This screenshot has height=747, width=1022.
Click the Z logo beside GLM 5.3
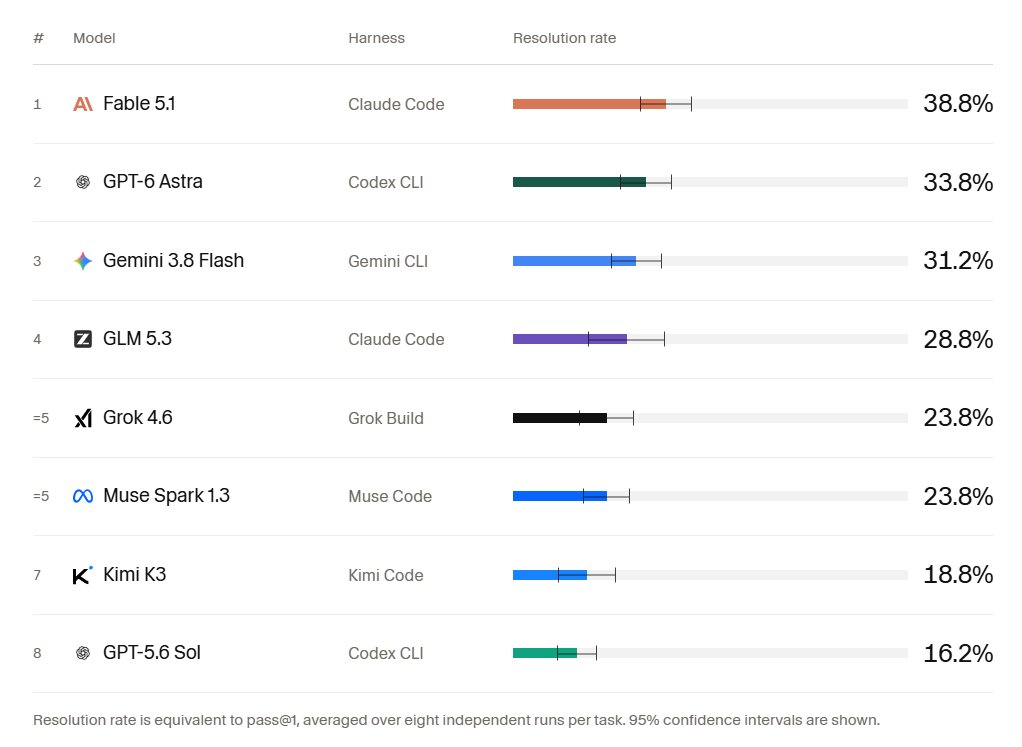(x=83, y=339)
